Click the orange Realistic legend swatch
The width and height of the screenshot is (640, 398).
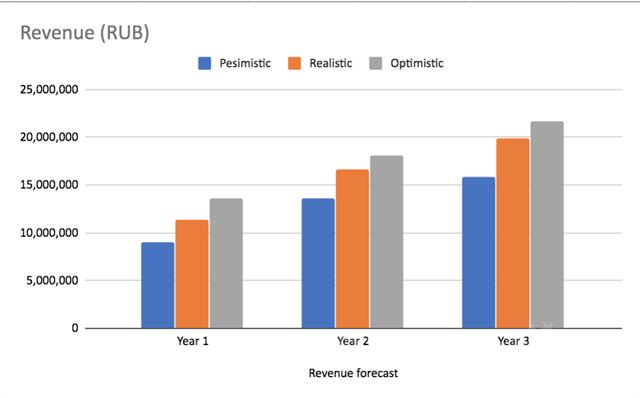coord(294,63)
